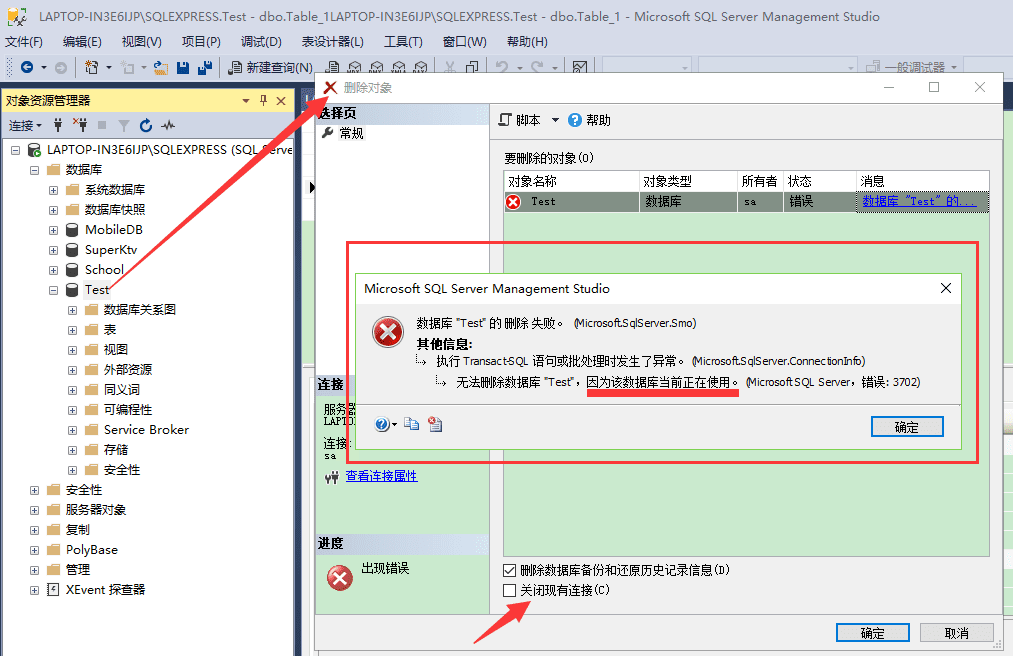Click the save all icon
Viewport: 1013px width, 656px height.
[205, 67]
